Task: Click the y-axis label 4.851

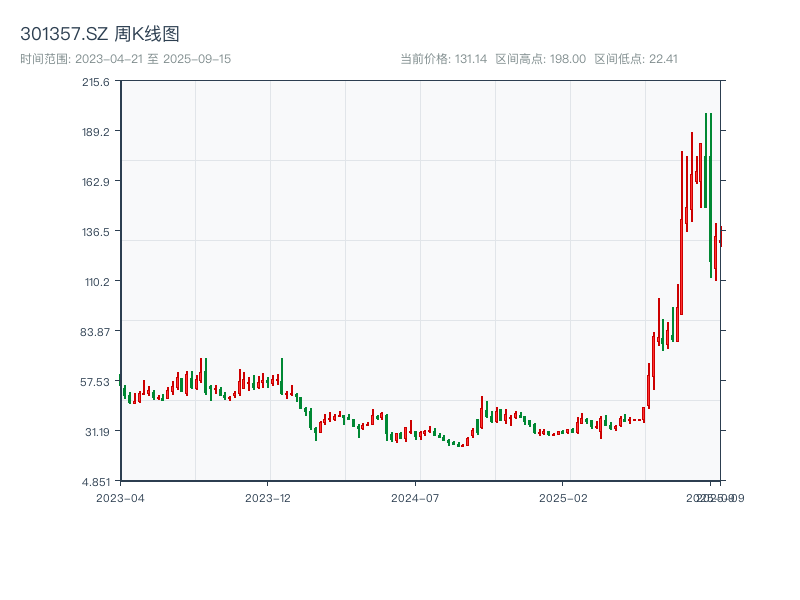Action: 96,482
